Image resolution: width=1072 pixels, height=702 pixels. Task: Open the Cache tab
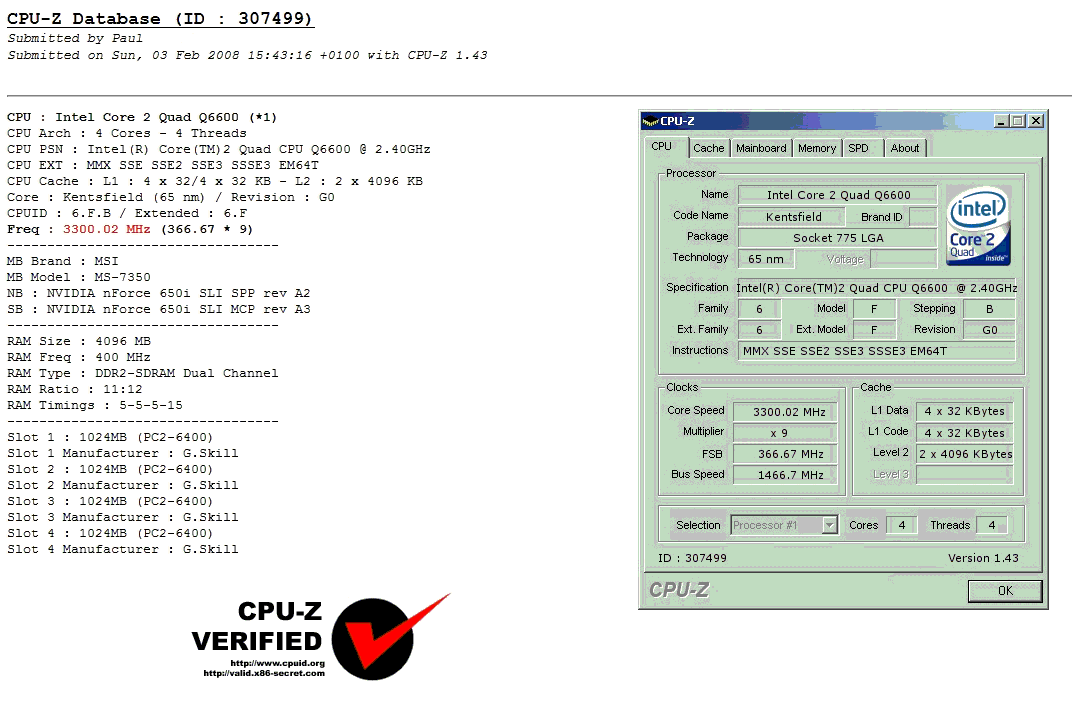(708, 148)
